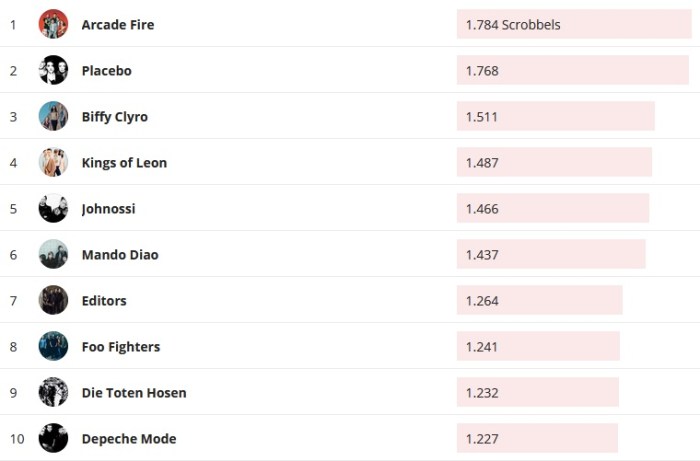Open the Depeche Mode artist link
Viewport: 700px width, 461px height.
click(x=129, y=438)
